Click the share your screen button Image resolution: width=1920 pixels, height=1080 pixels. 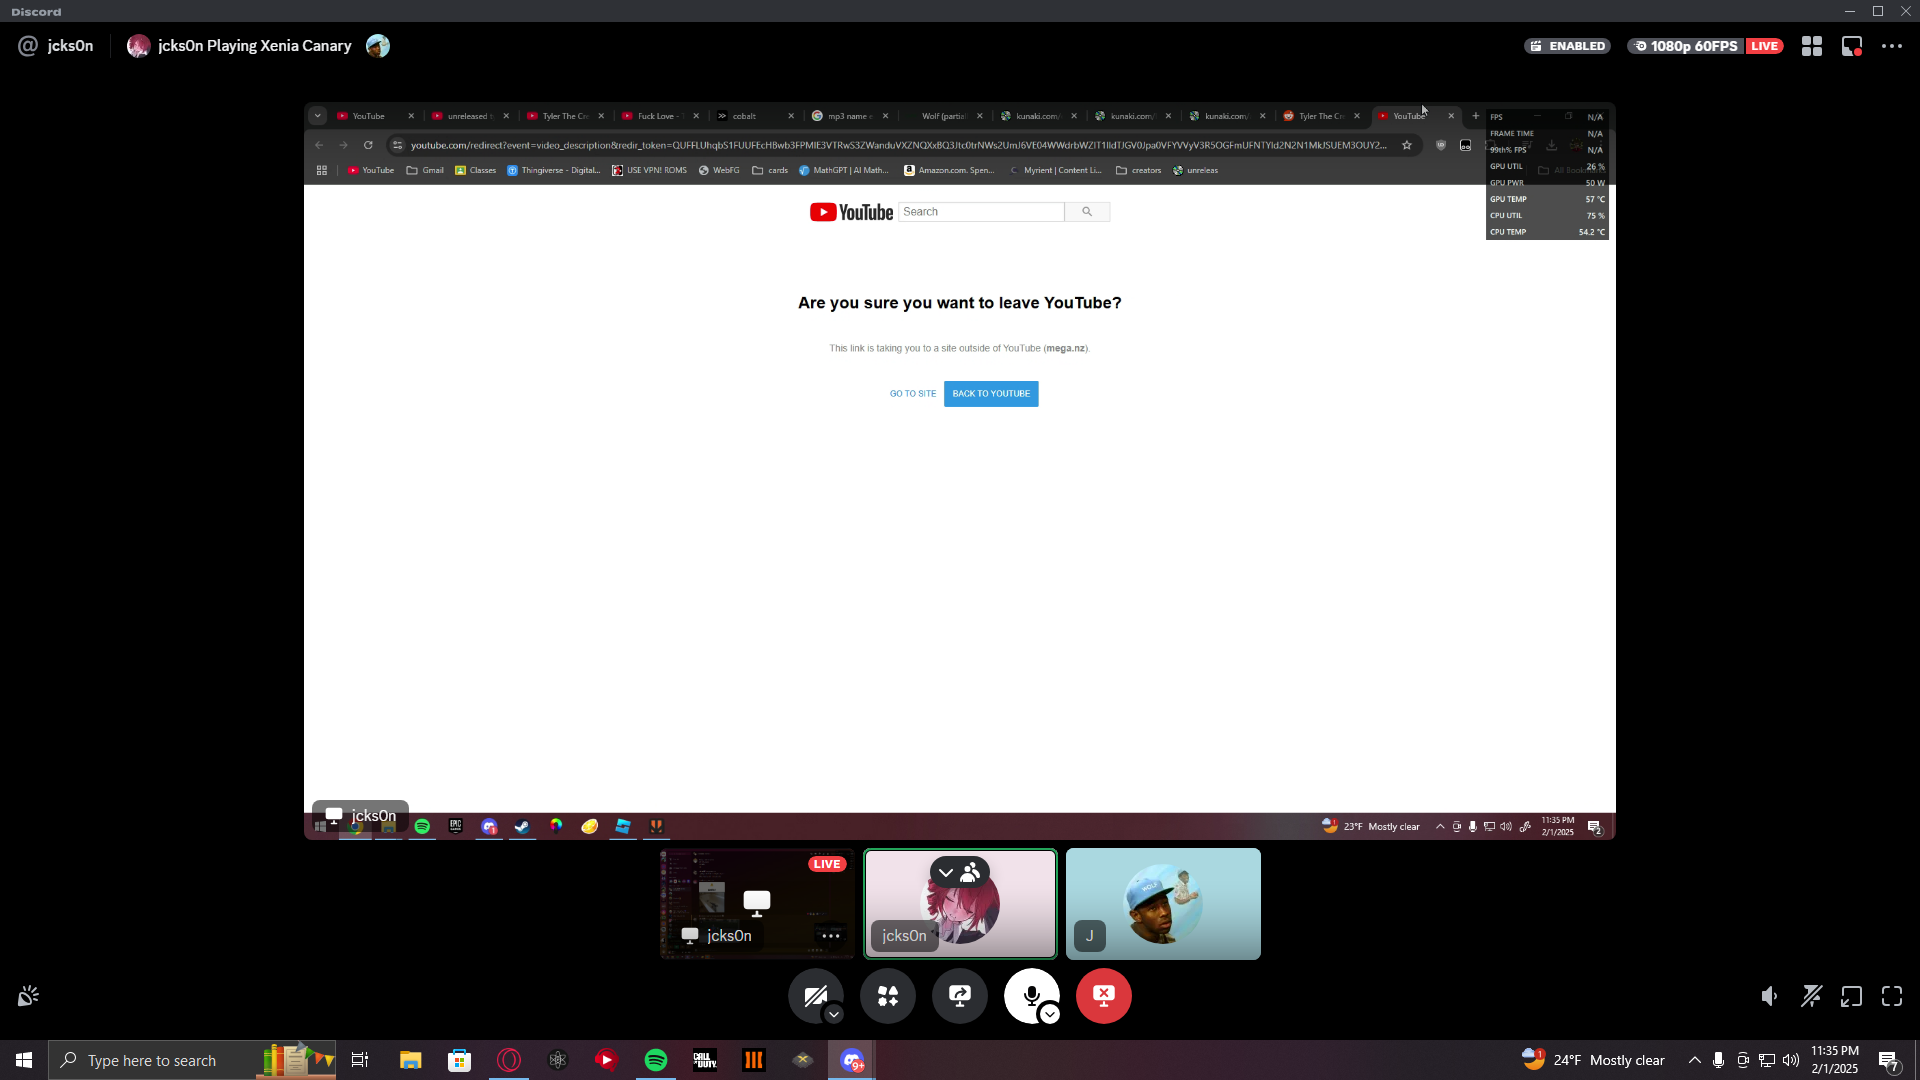pyautogui.click(x=960, y=995)
